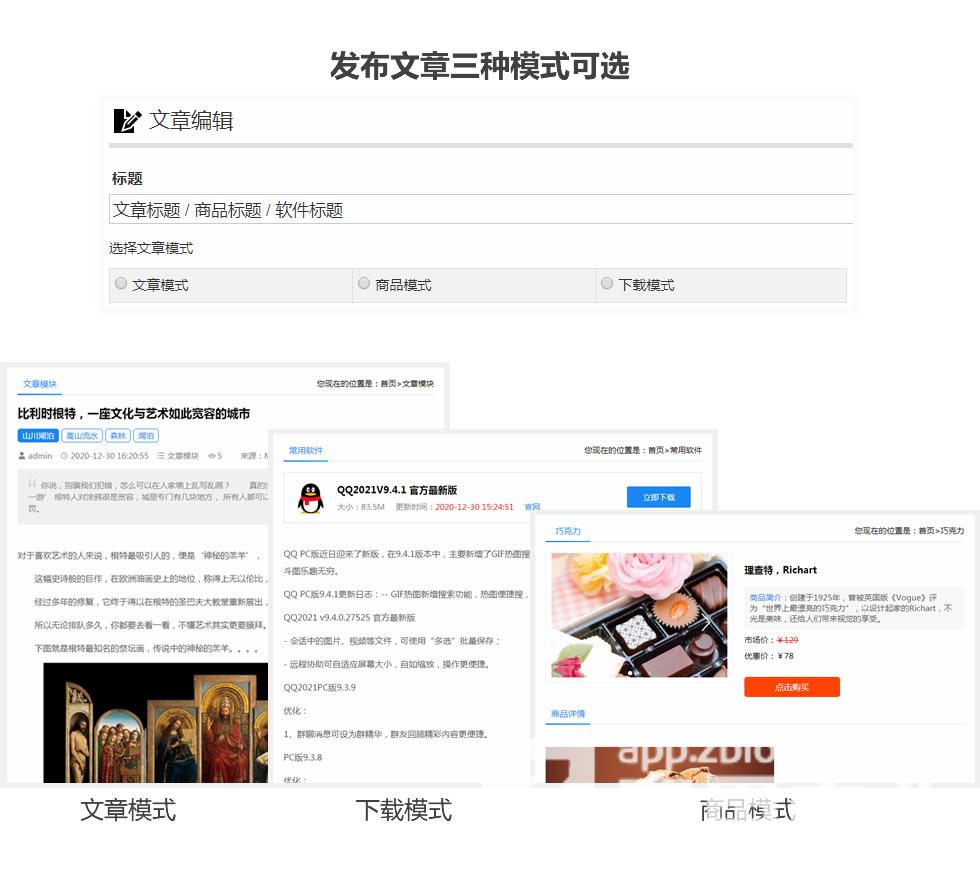Click the title input field
Image resolution: width=980 pixels, height=895 pixels.
(481, 209)
